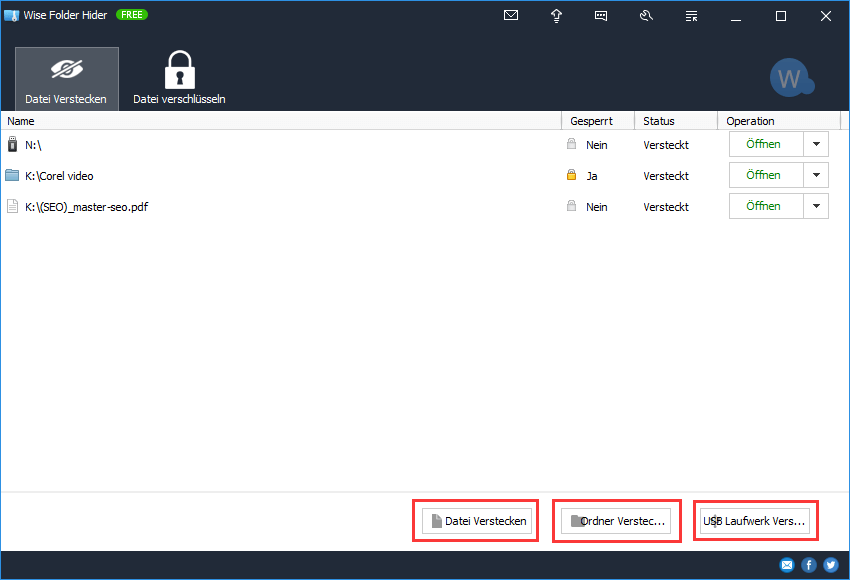Select the N:\ entry
Image resolution: width=850 pixels, height=580 pixels.
click(33, 145)
